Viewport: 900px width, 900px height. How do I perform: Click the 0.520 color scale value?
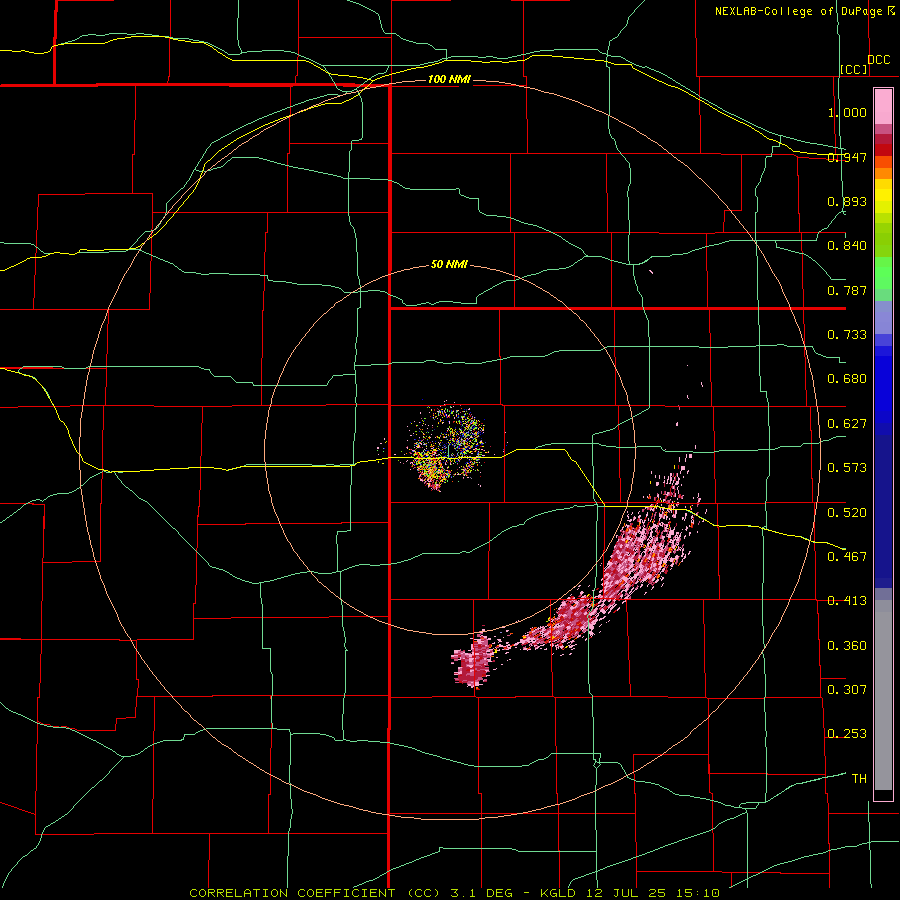point(847,513)
